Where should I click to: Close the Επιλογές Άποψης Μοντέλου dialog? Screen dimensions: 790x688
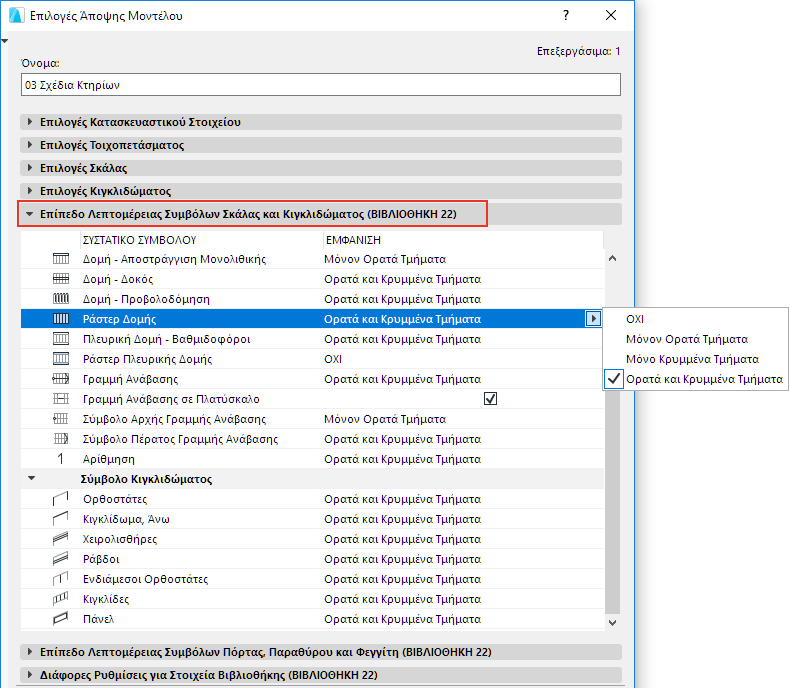tap(611, 15)
